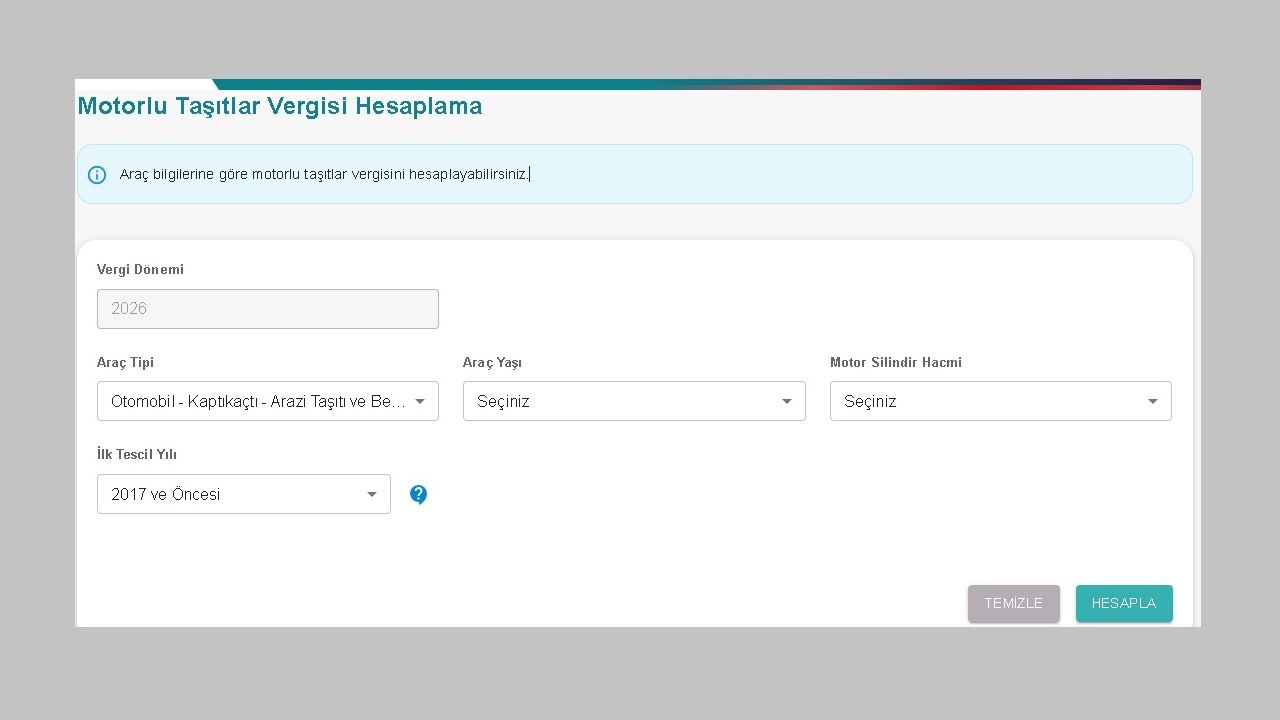This screenshot has width=1280, height=720.
Task: Click the Araç Tipi label
Action: (x=125, y=363)
